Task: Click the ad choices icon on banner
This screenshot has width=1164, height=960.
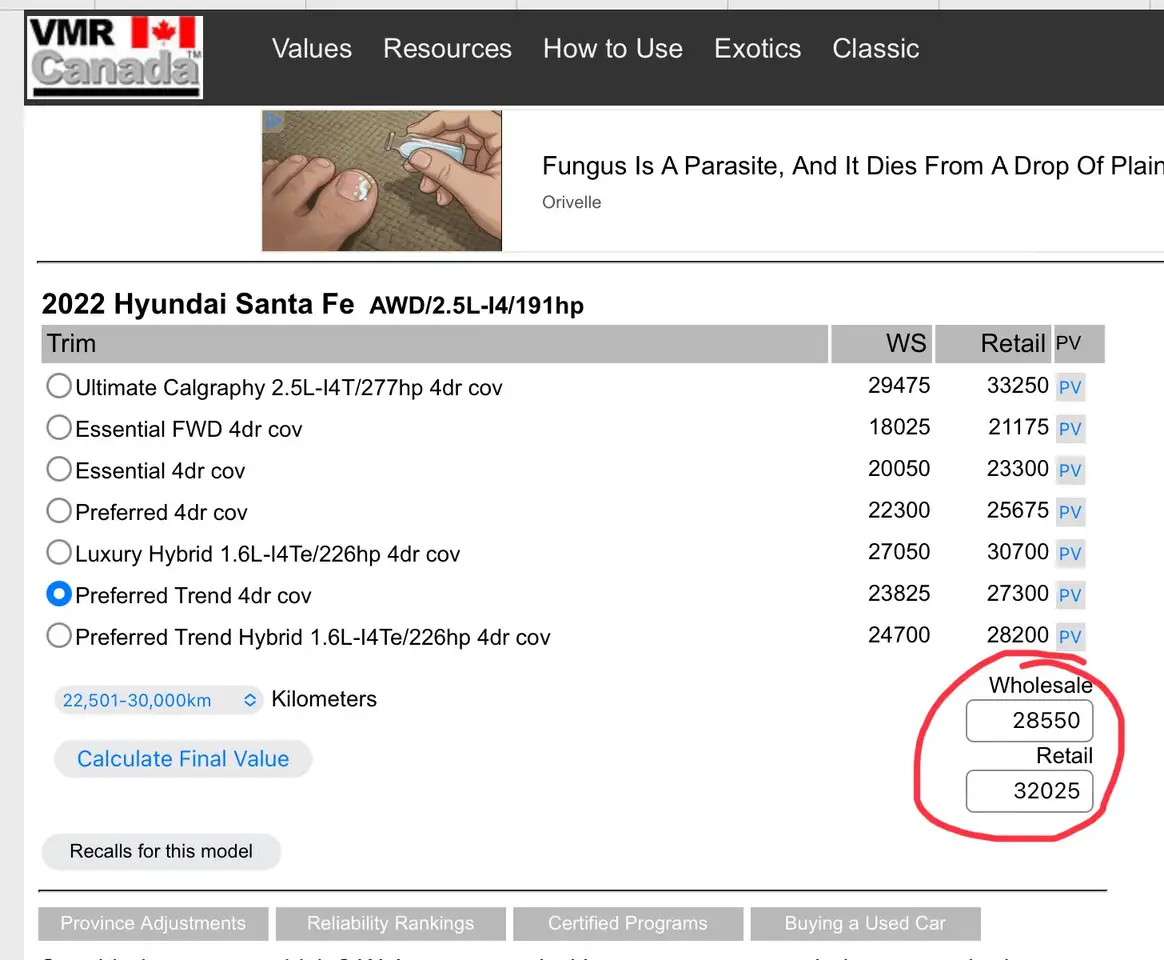Action: tap(273, 121)
